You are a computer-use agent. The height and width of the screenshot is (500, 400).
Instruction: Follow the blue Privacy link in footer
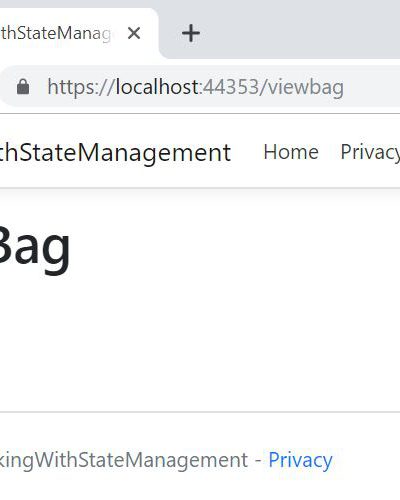[300, 460]
